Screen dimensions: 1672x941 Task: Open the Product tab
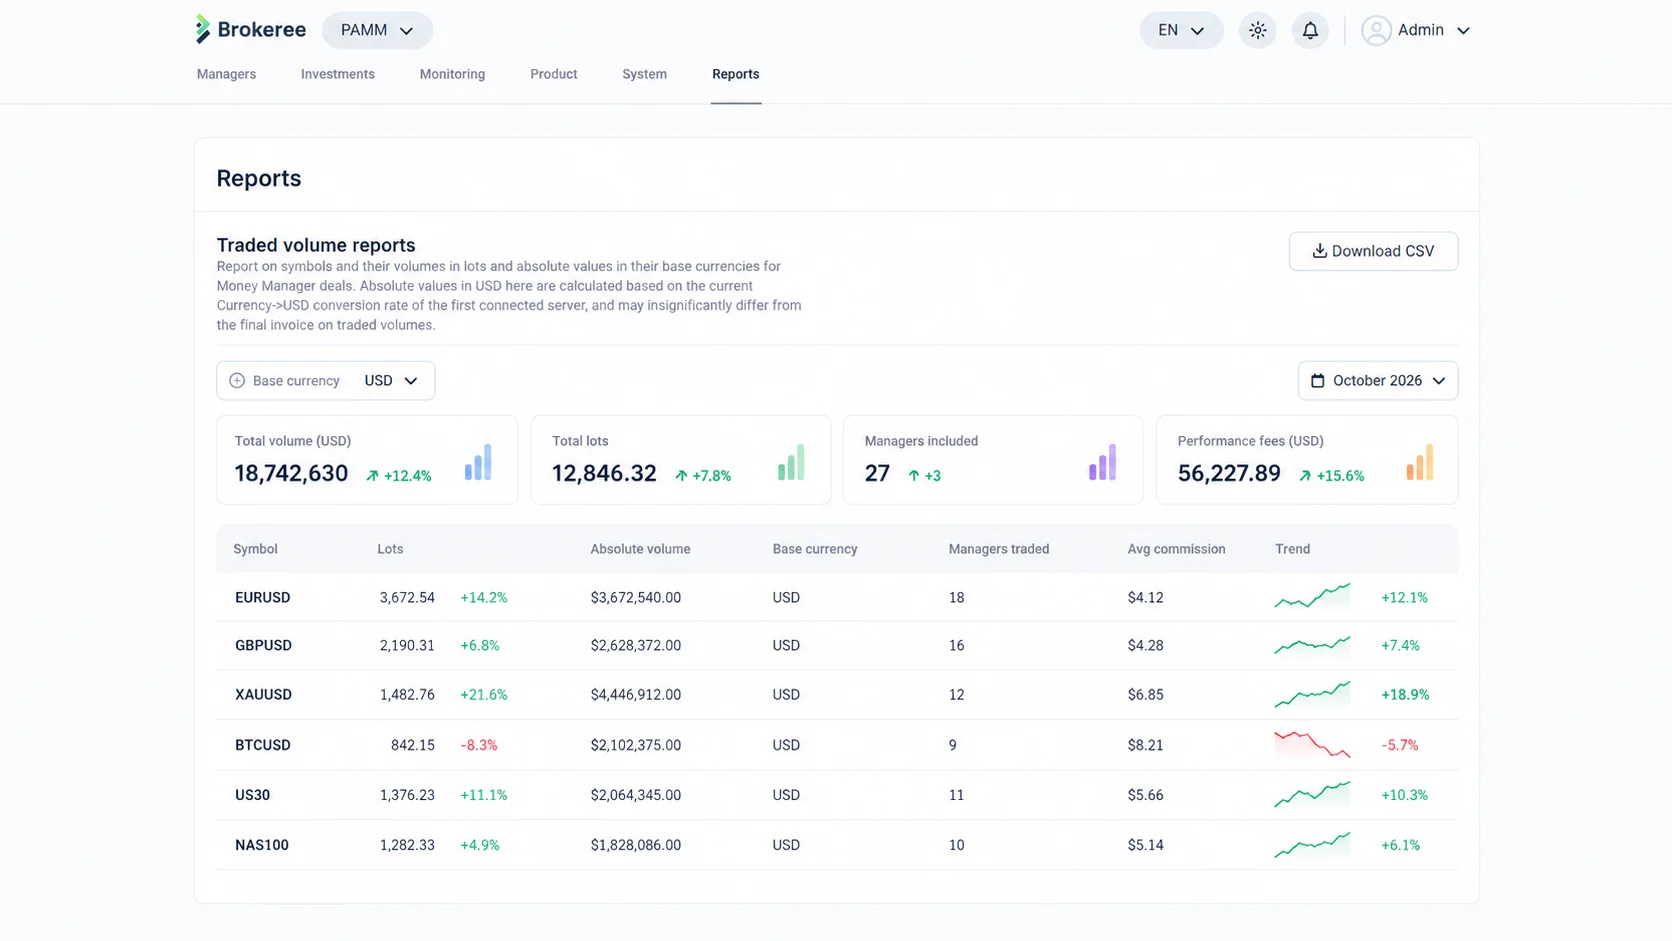554,74
